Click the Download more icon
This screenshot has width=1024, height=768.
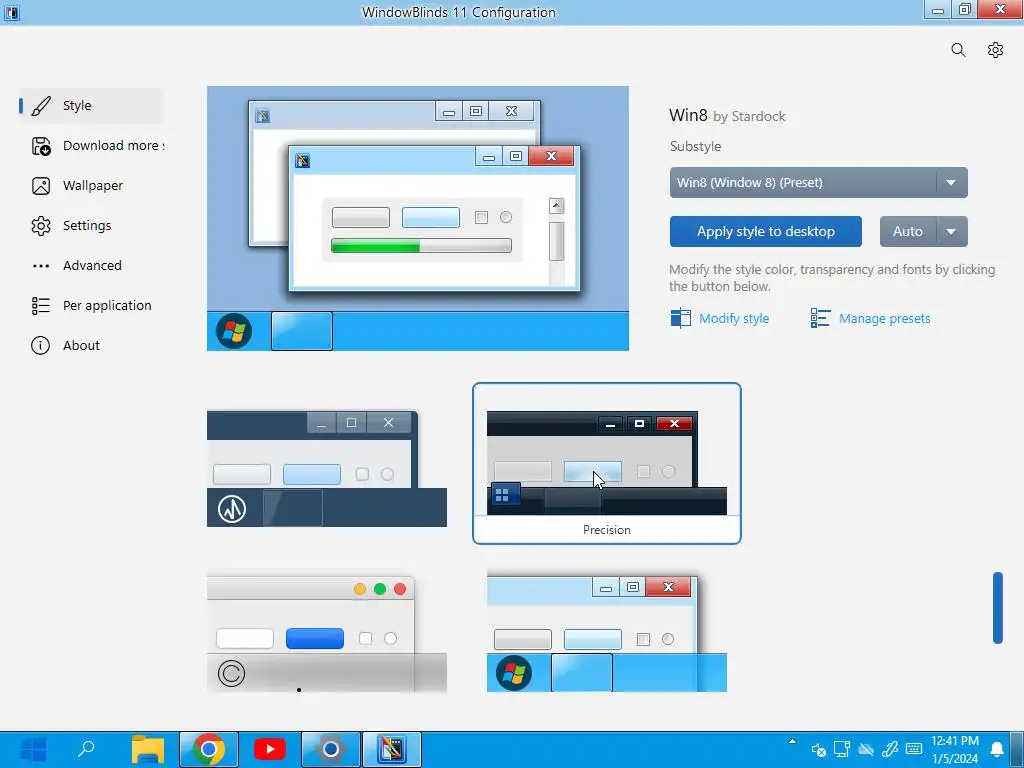click(40, 146)
